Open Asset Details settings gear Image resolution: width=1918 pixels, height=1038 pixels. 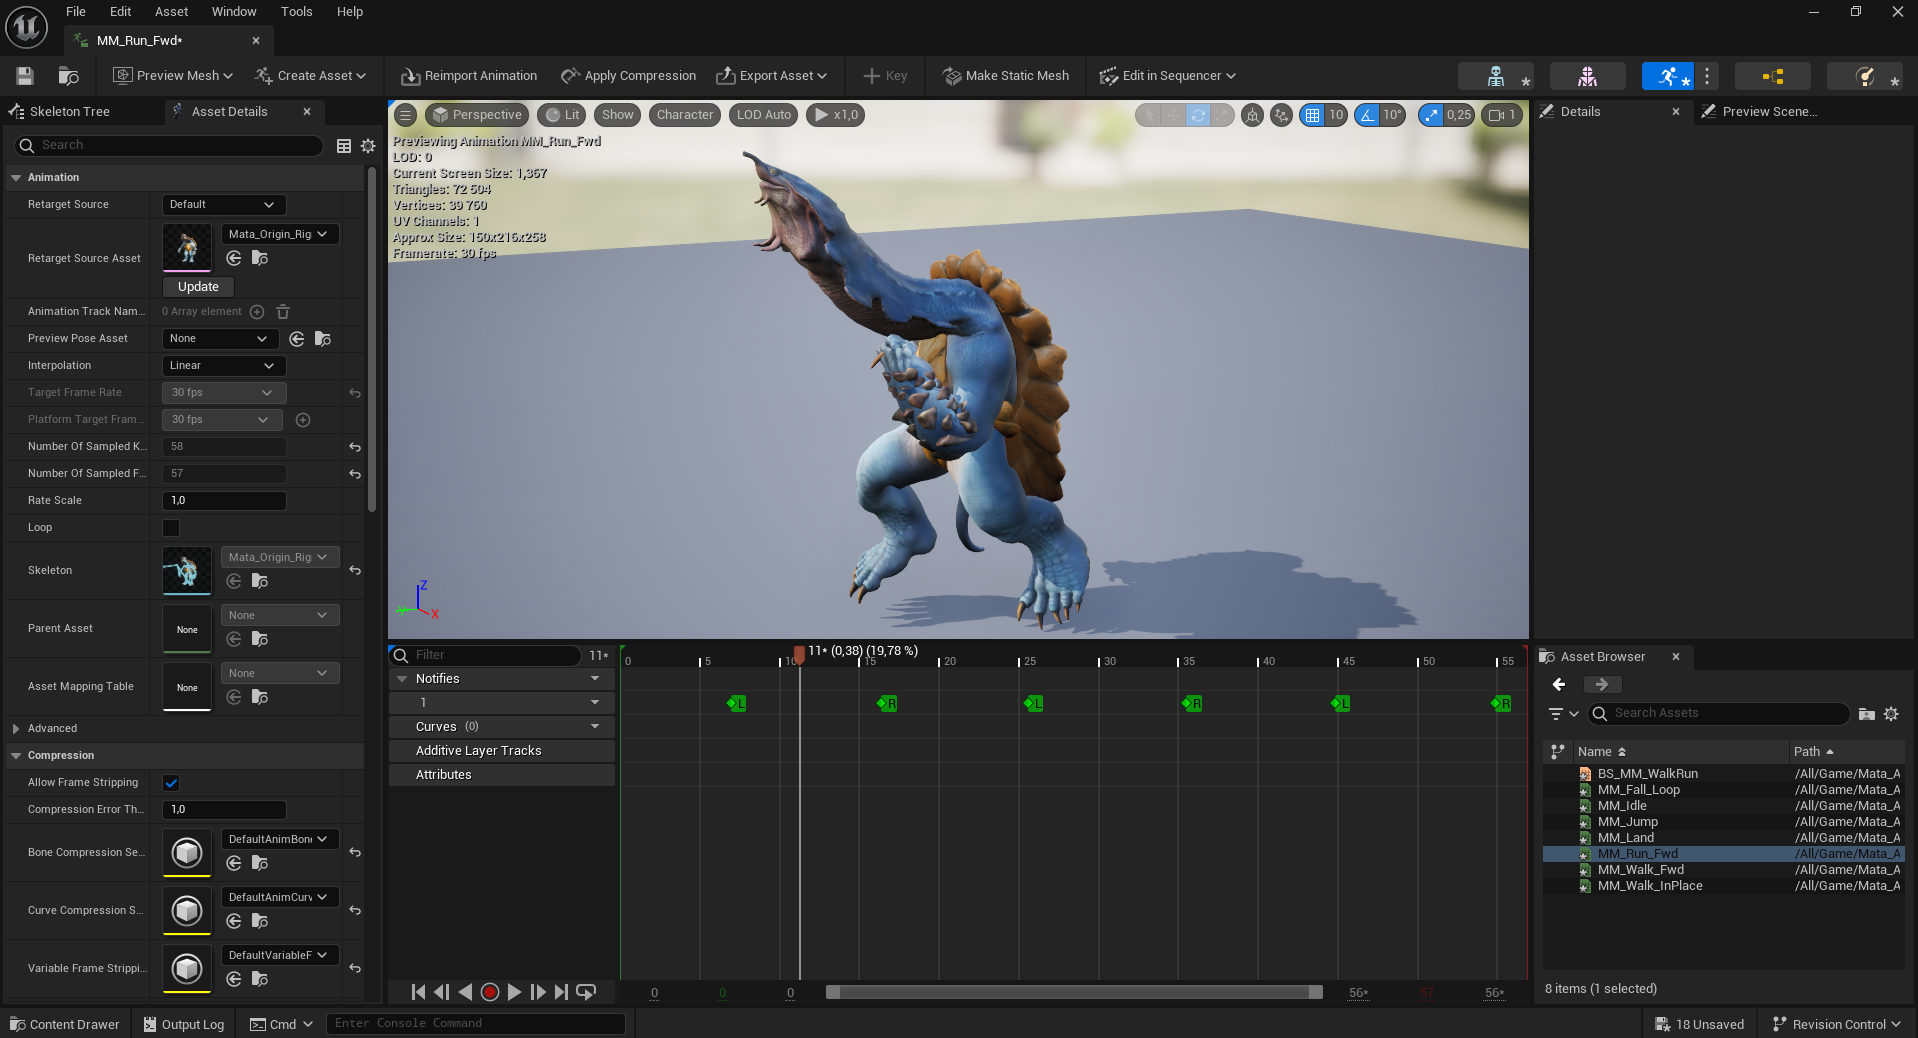pos(368,146)
